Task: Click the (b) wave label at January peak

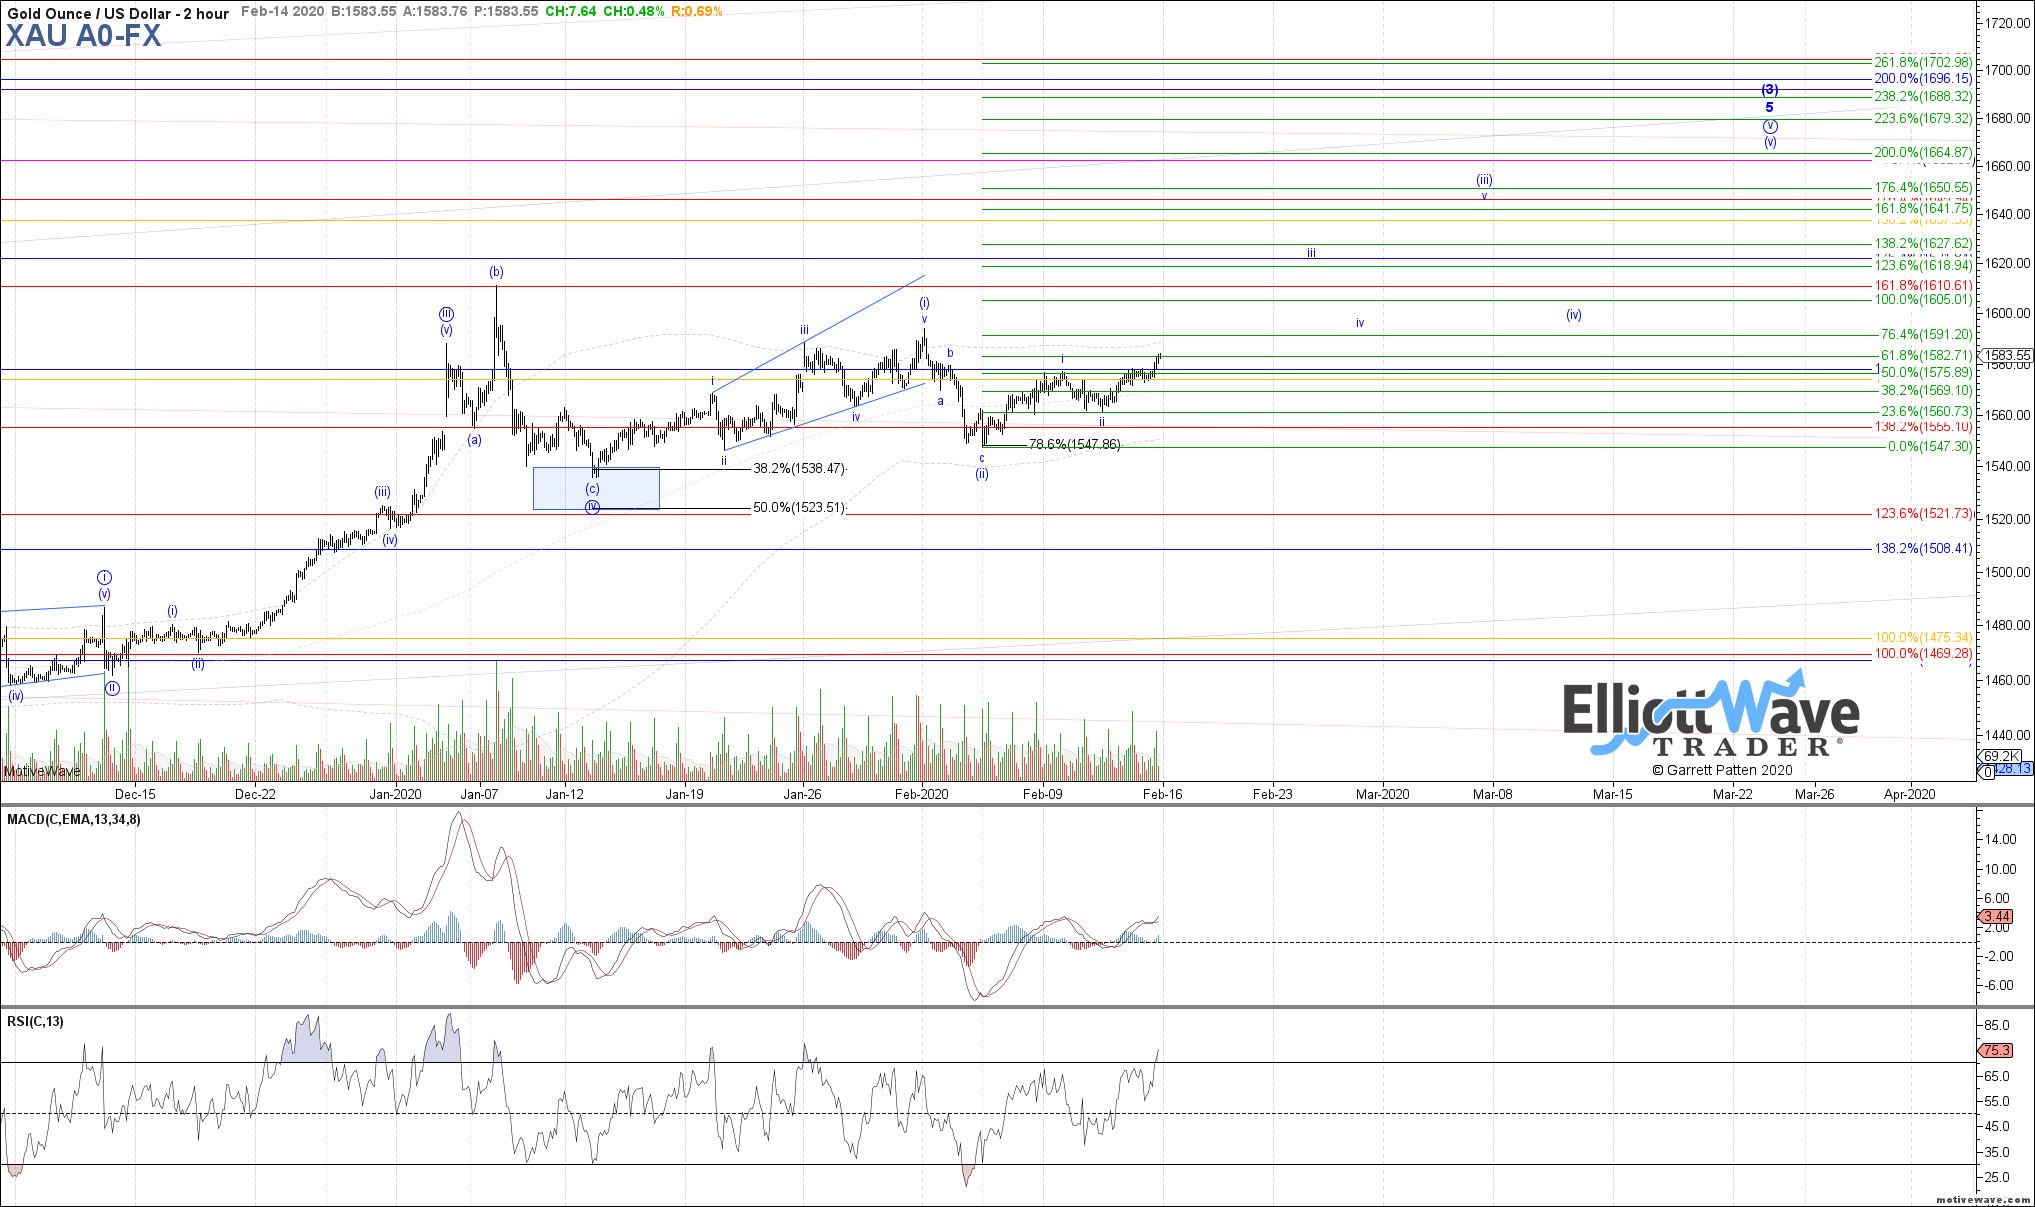Action: (x=496, y=272)
